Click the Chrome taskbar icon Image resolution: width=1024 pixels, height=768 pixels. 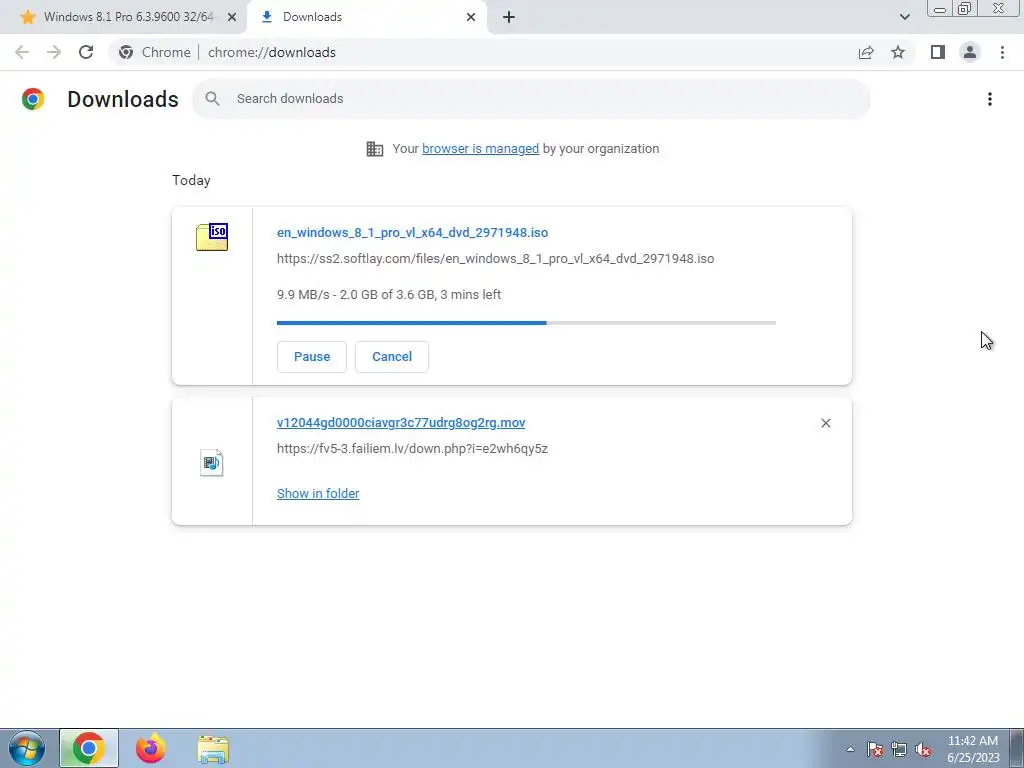pos(89,748)
